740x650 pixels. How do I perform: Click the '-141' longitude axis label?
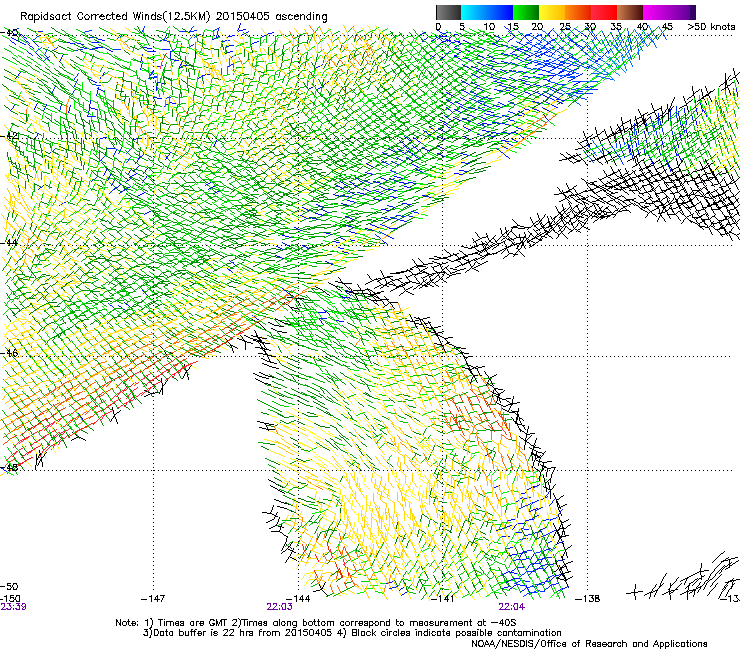point(442,599)
